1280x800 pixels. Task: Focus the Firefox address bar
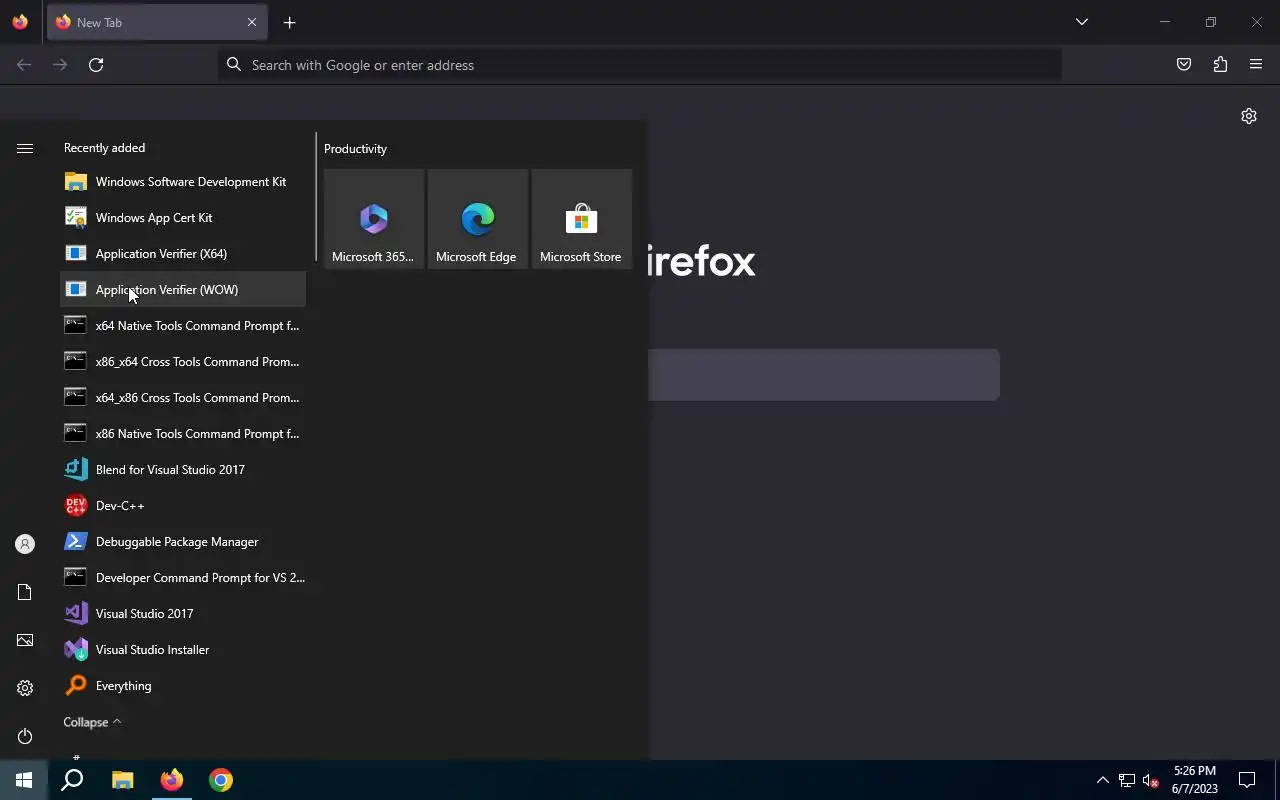click(x=640, y=65)
